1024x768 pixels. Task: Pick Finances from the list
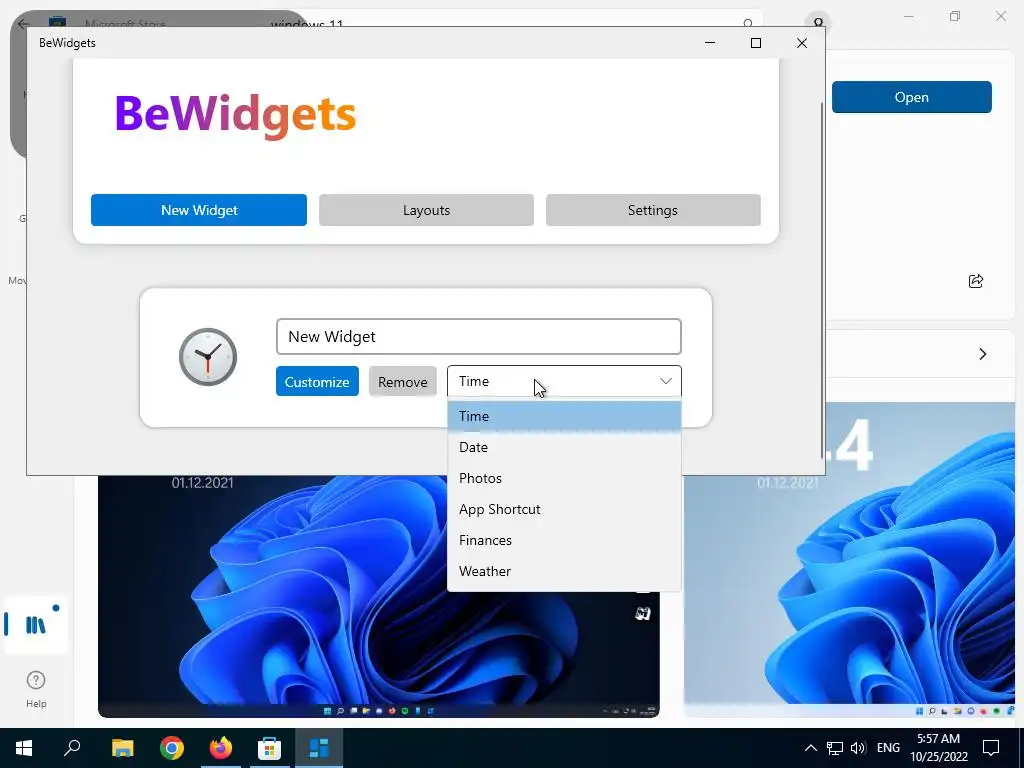[564, 540]
